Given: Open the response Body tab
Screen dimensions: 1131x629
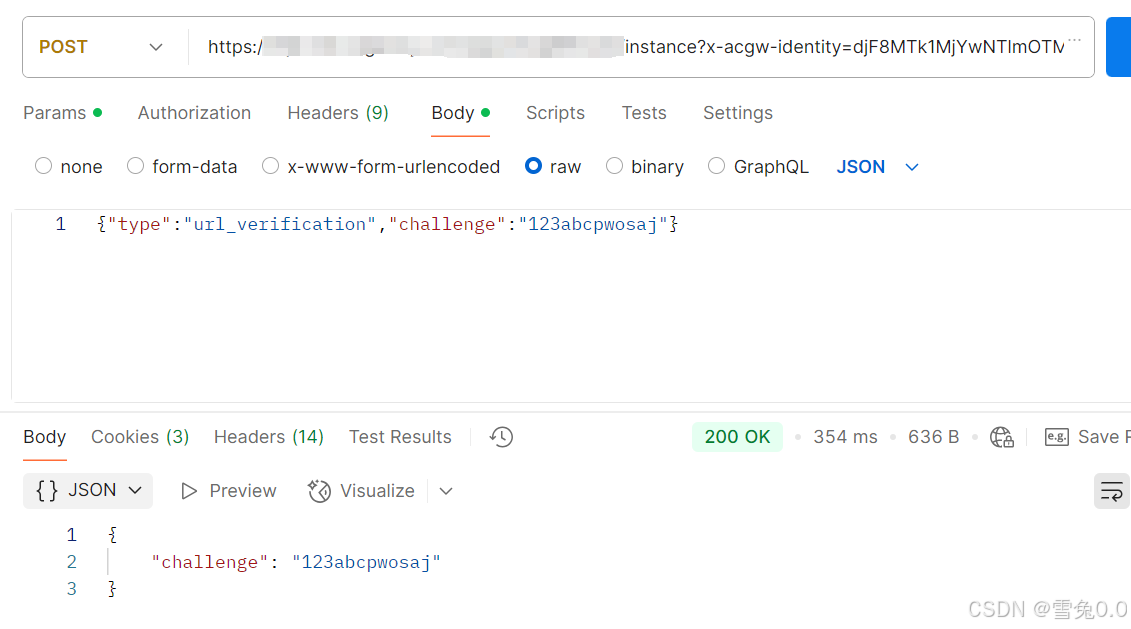Looking at the screenshot, I should click(45, 437).
